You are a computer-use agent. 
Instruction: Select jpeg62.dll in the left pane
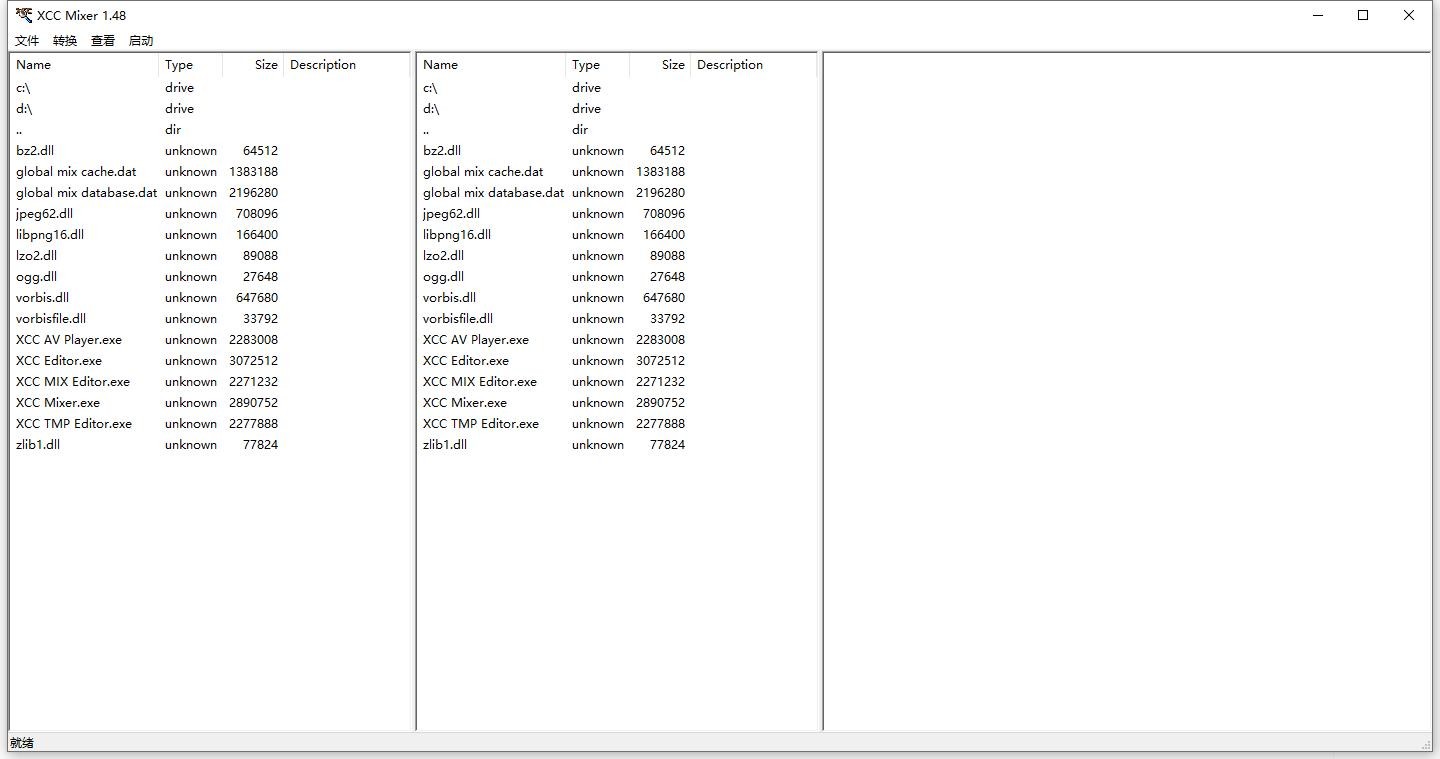tap(44, 214)
